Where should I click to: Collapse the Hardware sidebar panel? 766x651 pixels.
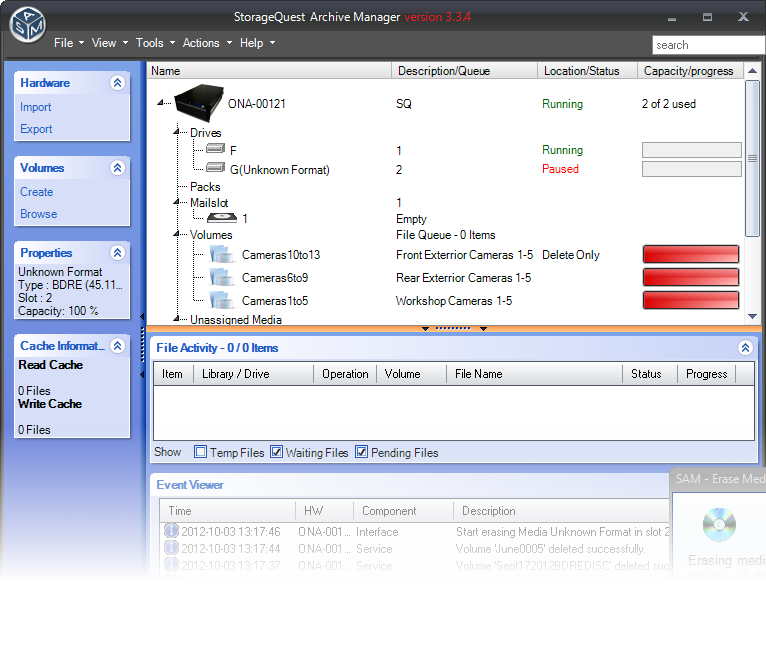(117, 83)
